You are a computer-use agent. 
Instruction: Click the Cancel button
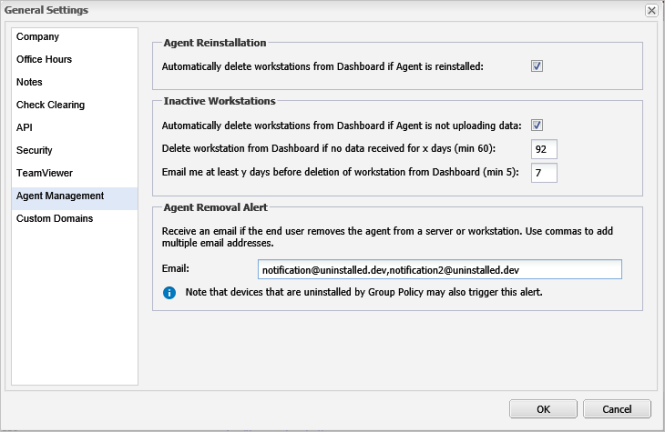(617, 409)
